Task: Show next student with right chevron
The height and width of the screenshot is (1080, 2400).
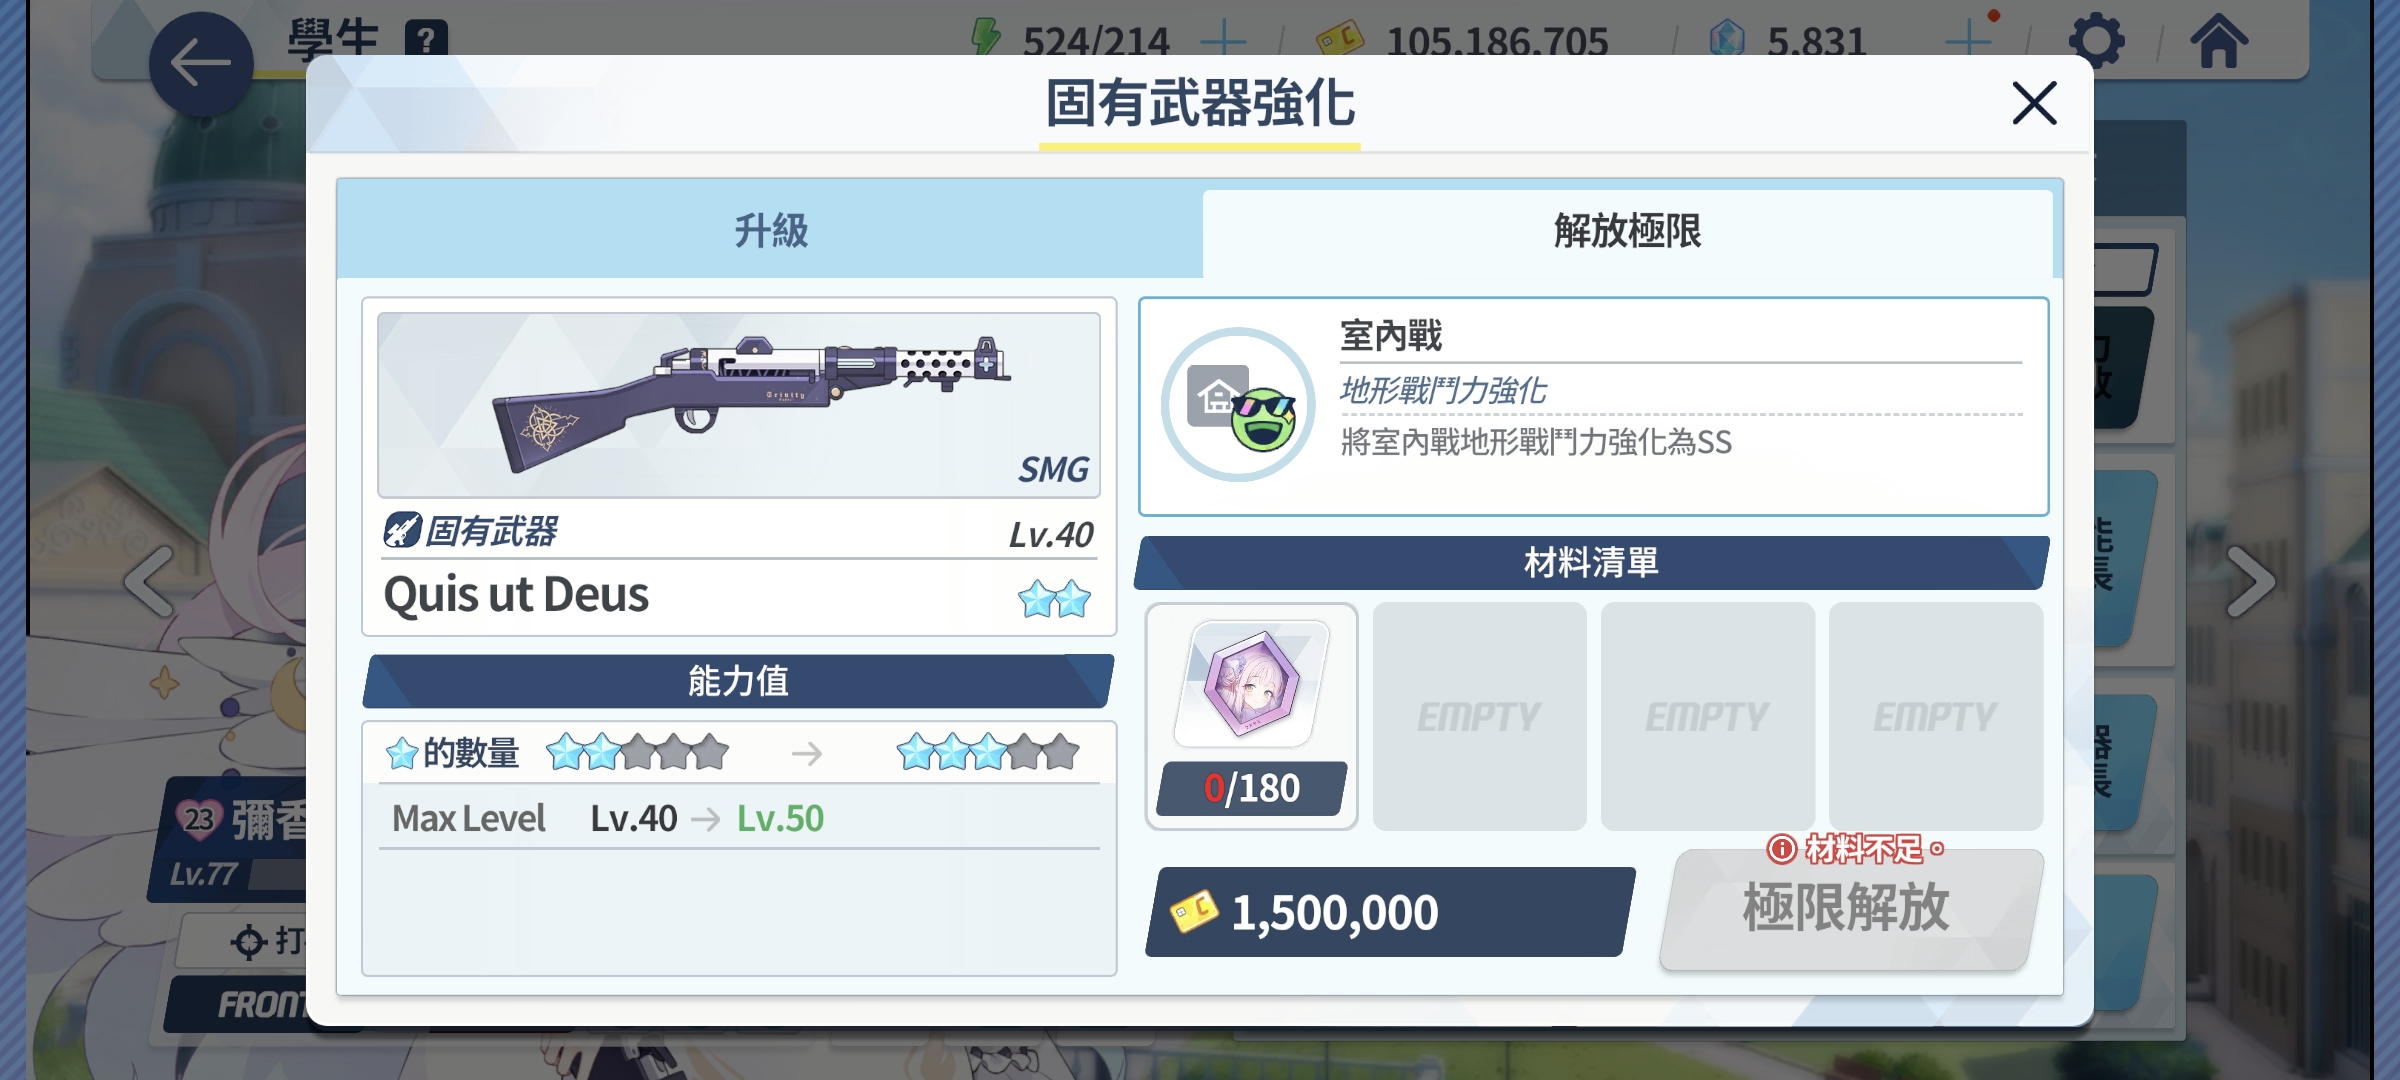Action: [x=2250, y=581]
